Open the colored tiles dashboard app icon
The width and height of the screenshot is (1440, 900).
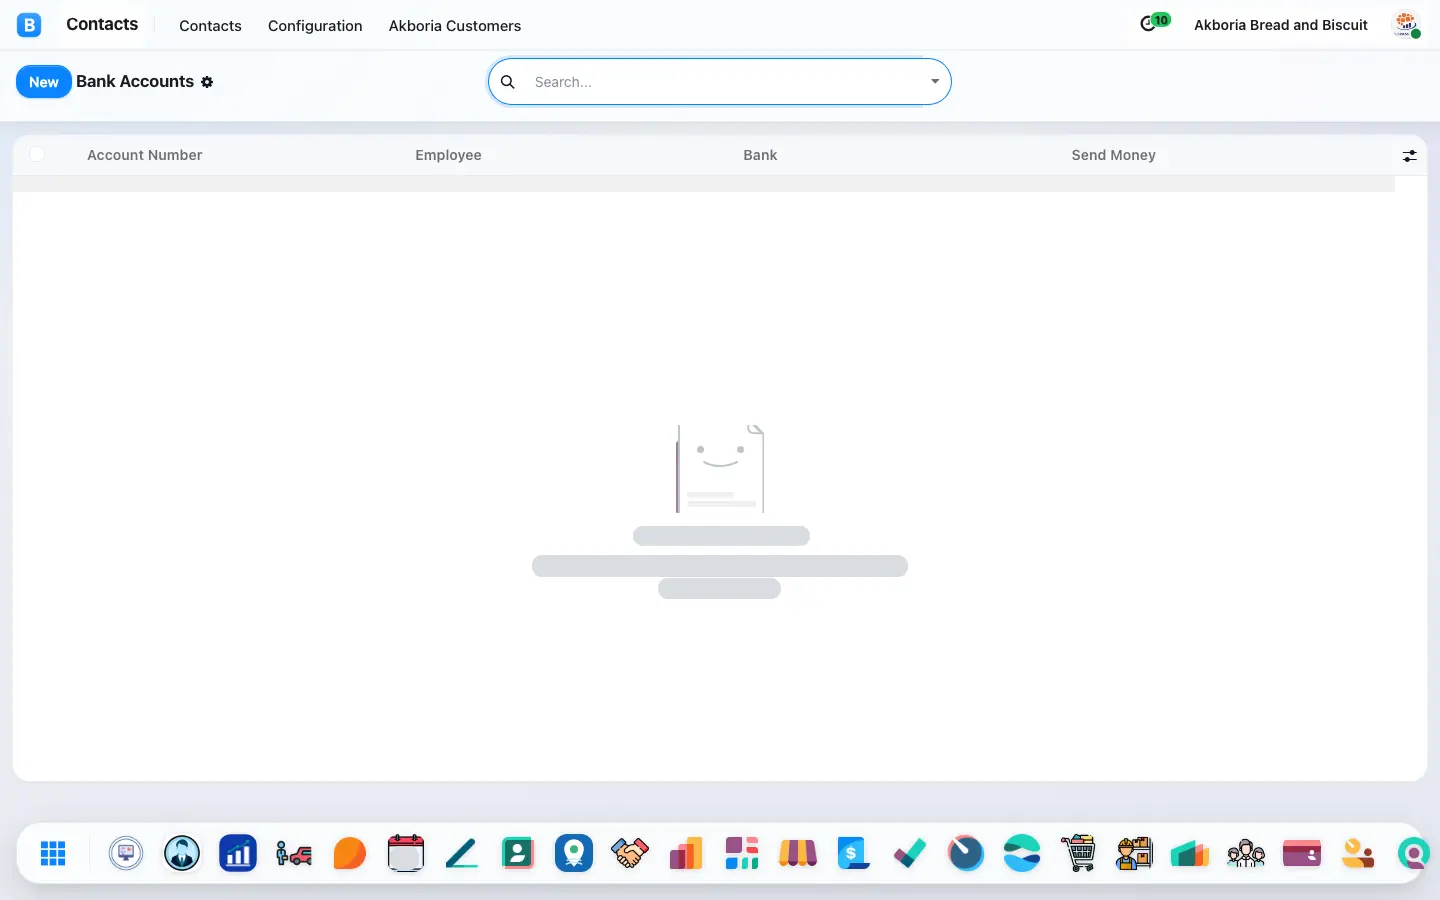coord(742,853)
